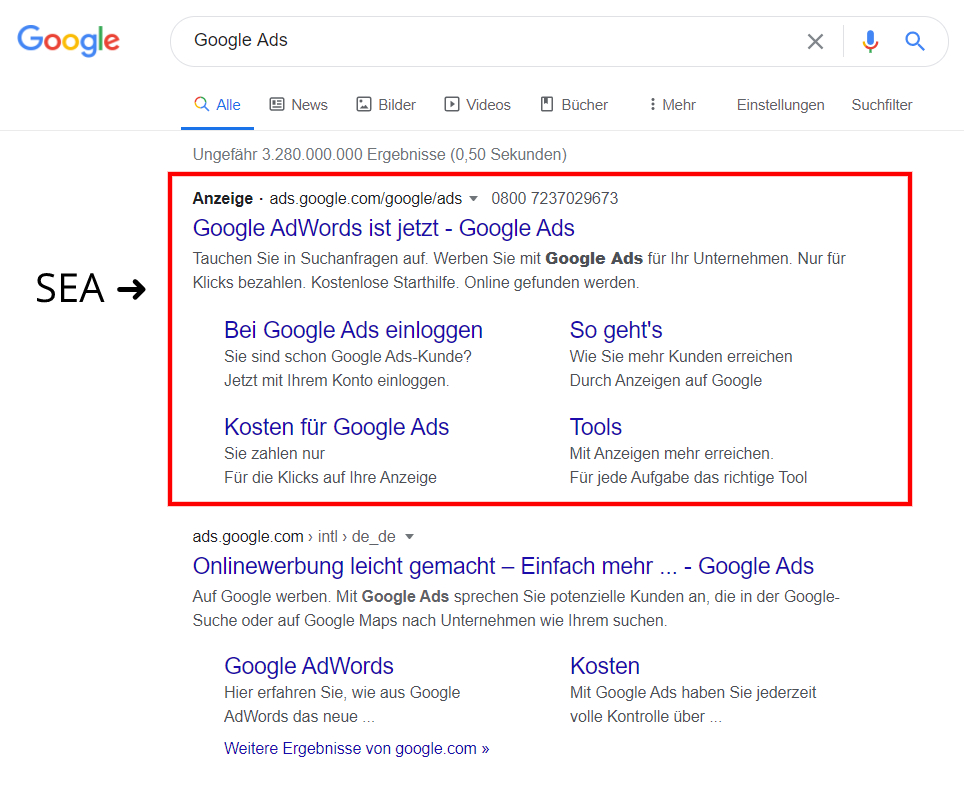Click the ad URL ads.google.com/google/ads

click(x=366, y=199)
